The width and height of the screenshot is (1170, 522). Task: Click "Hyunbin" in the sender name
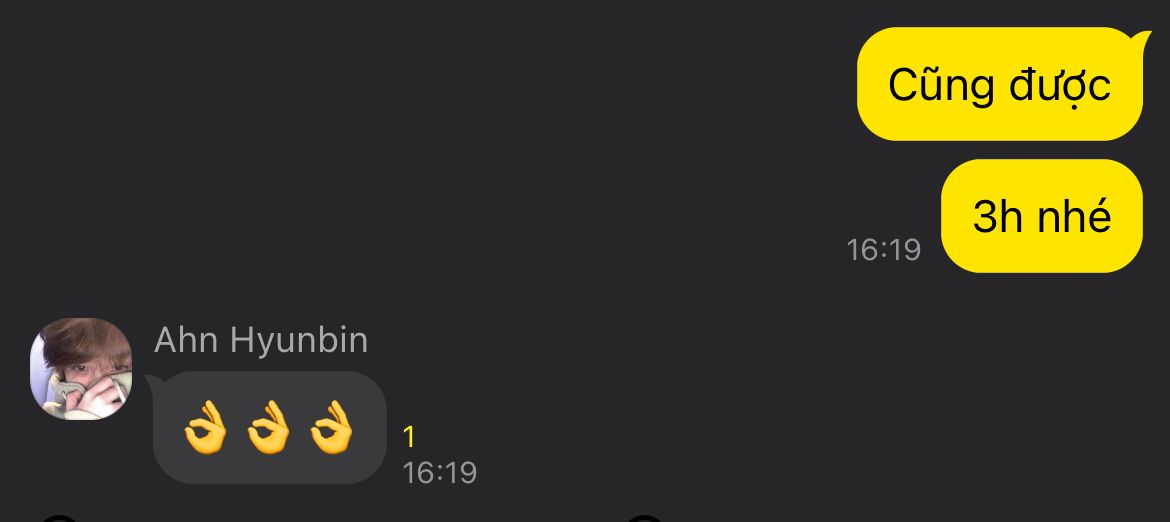[299, 341]
